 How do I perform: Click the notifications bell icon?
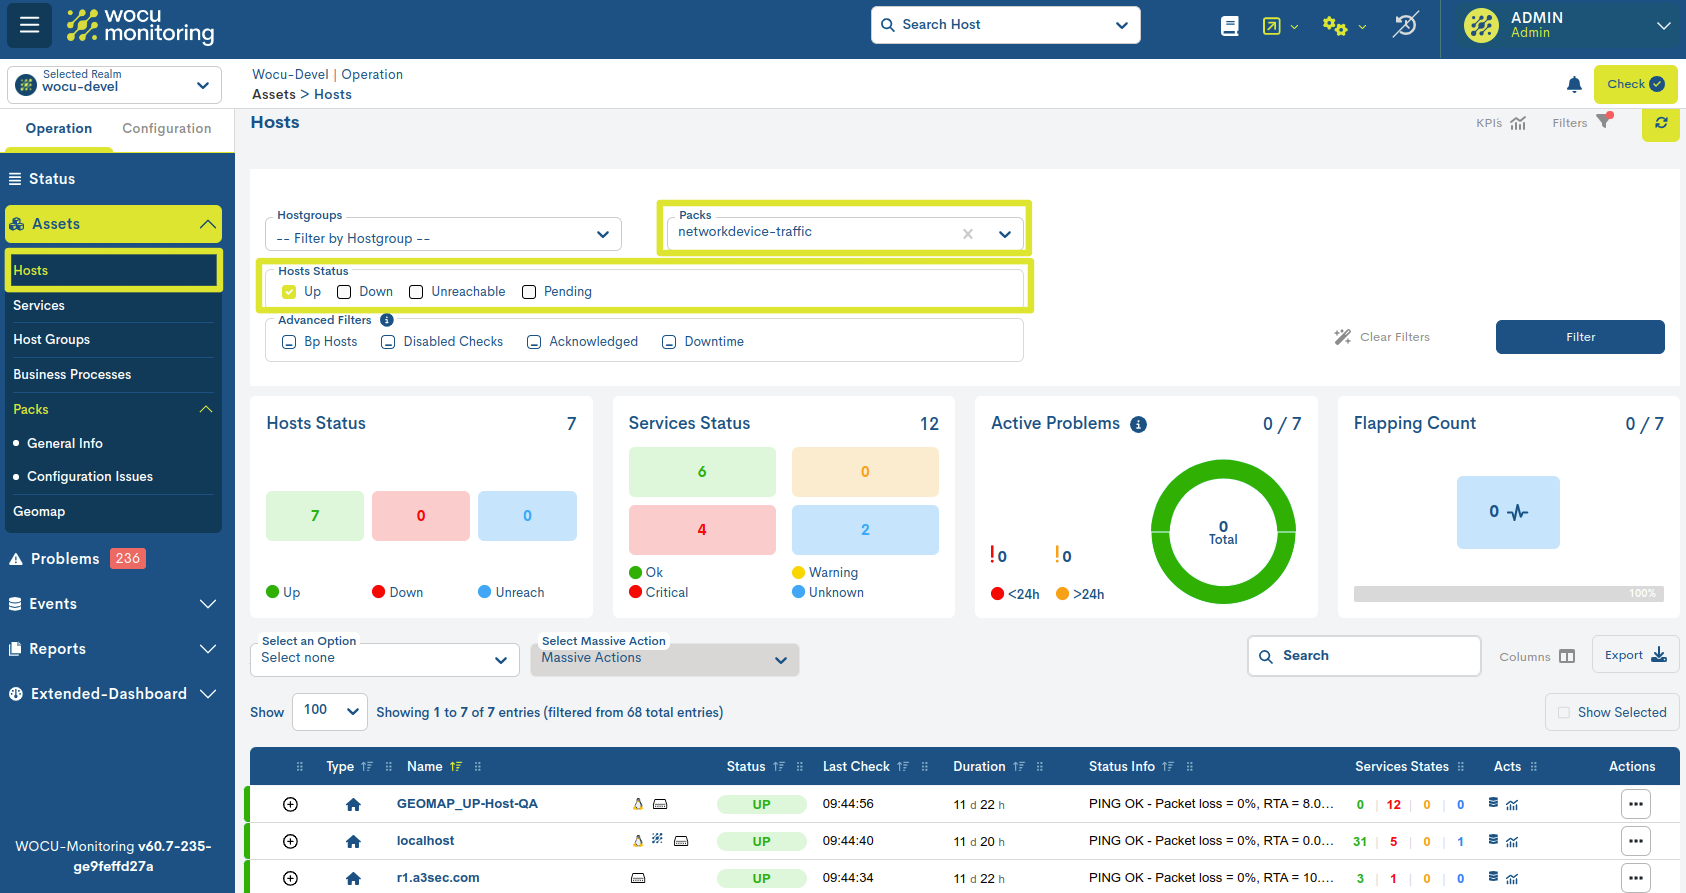coord(1574,85)
